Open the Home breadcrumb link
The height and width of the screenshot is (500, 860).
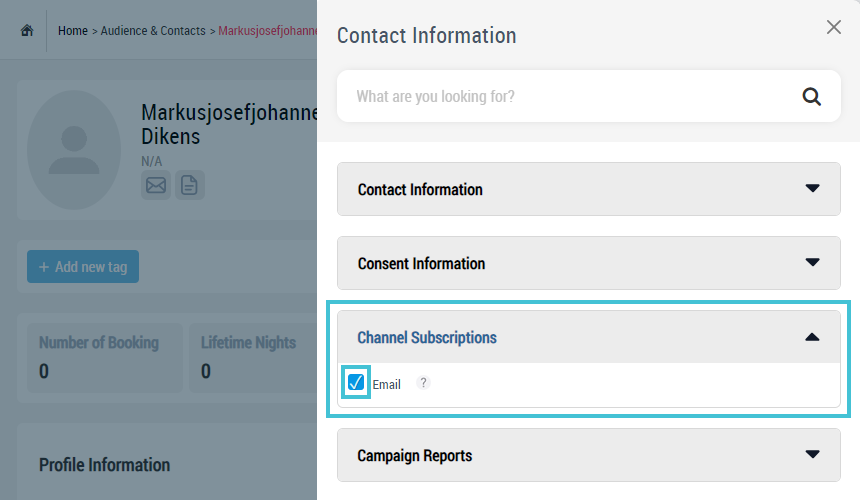click(x=73, y=31)
